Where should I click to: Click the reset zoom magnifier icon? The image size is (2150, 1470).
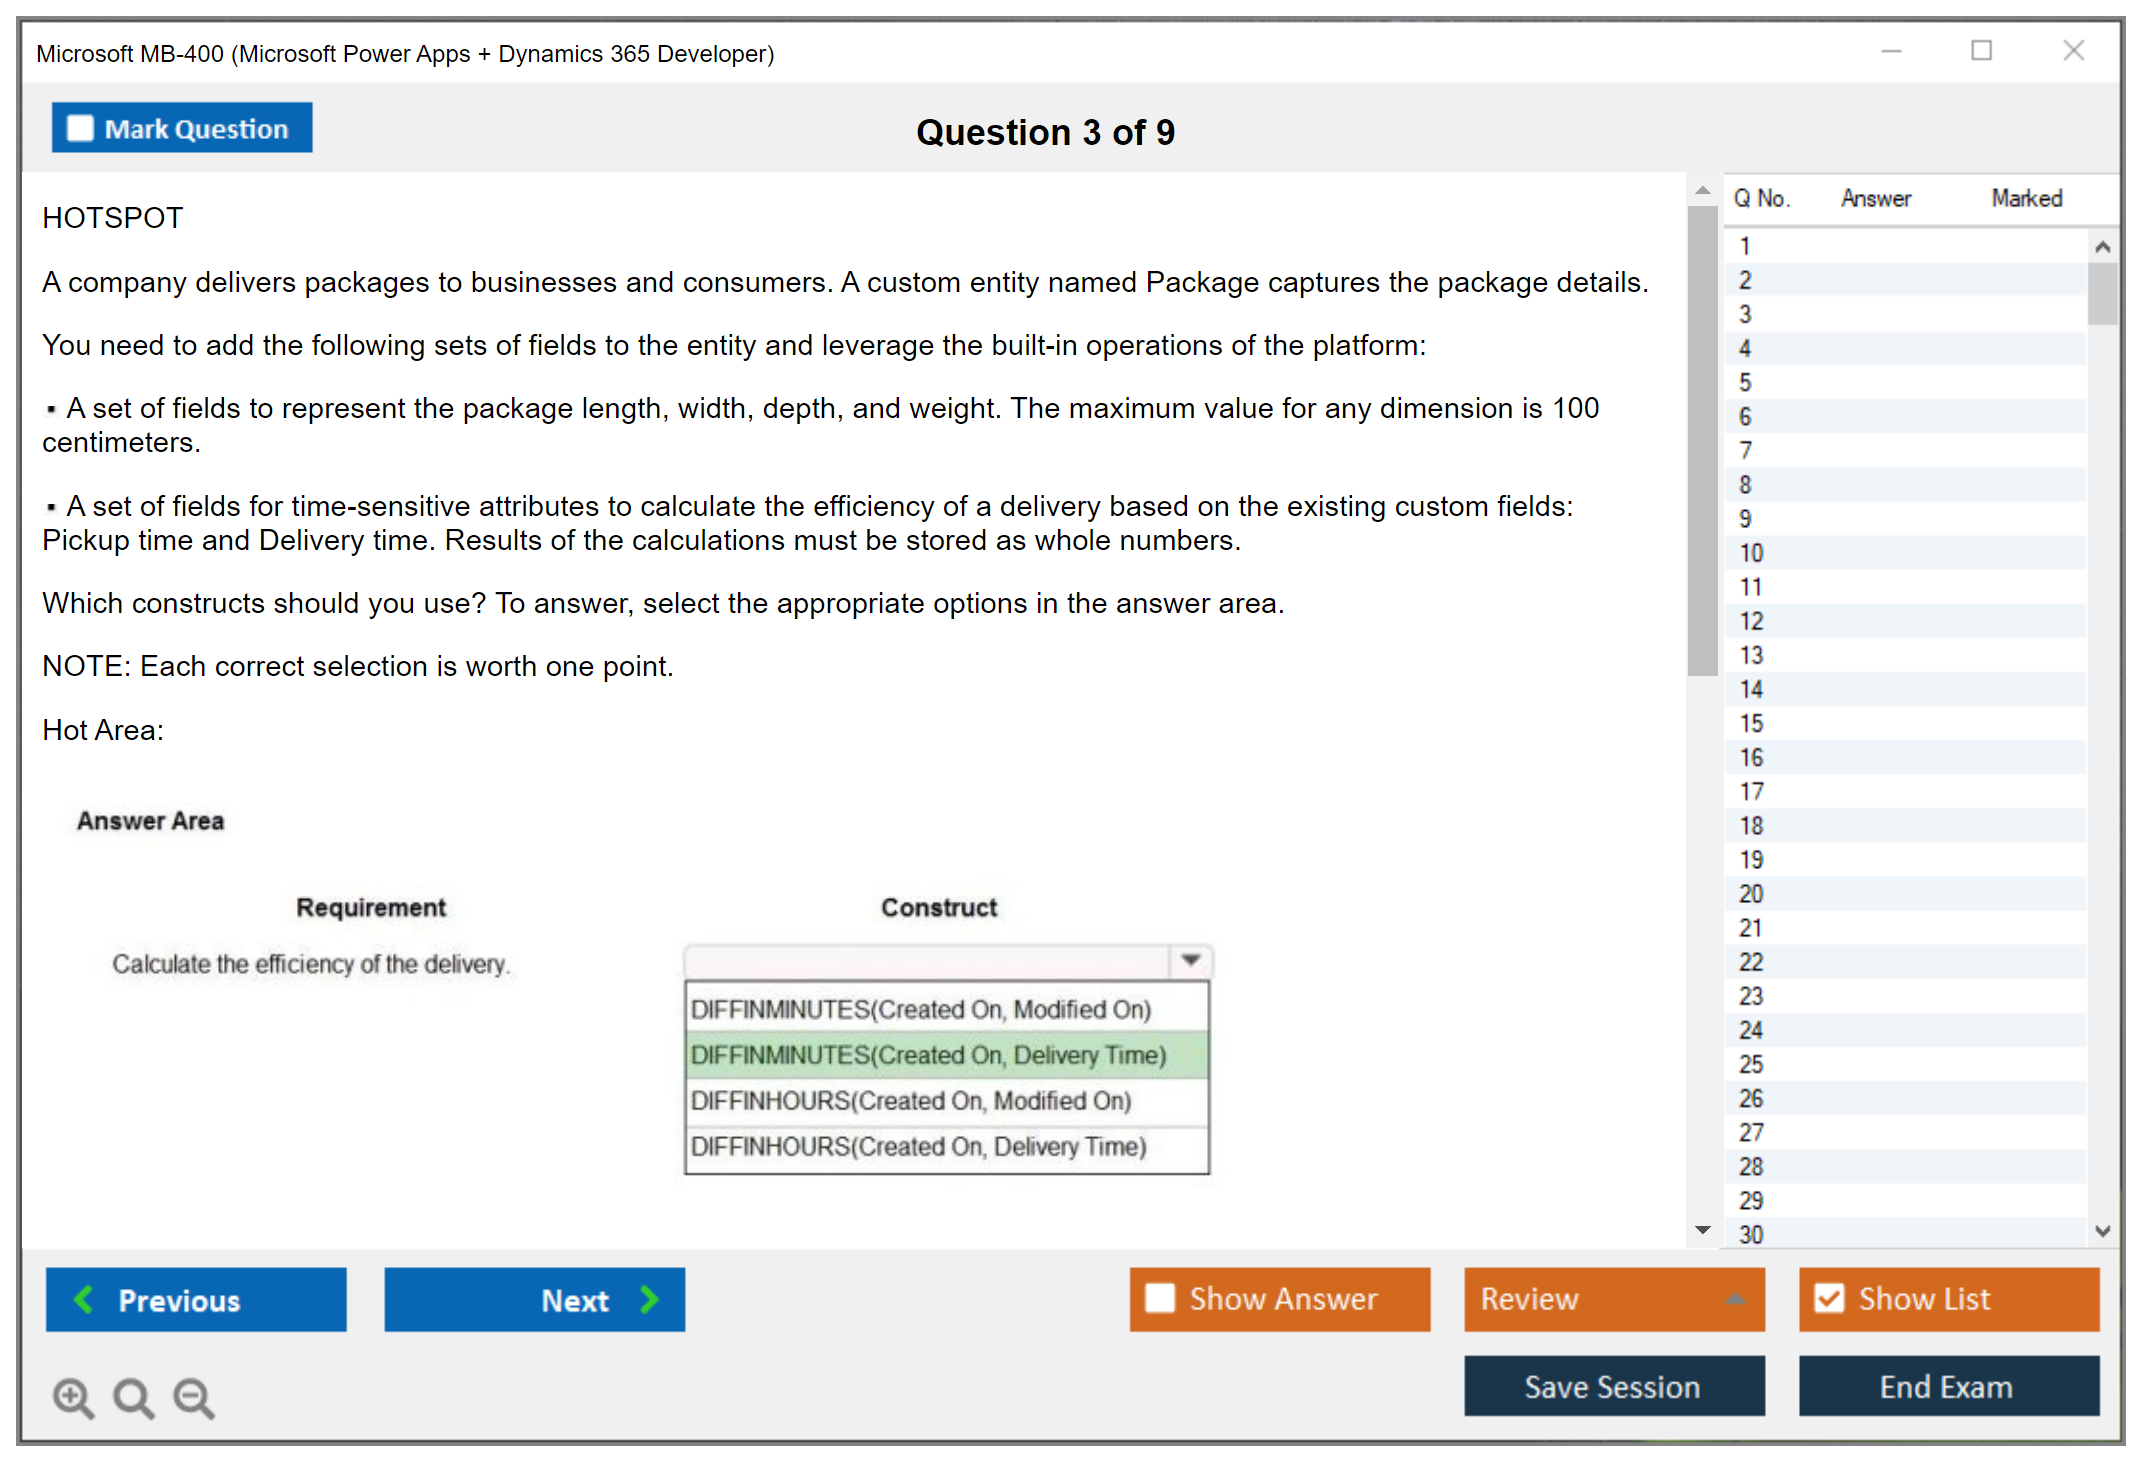tap(133, 1397)
